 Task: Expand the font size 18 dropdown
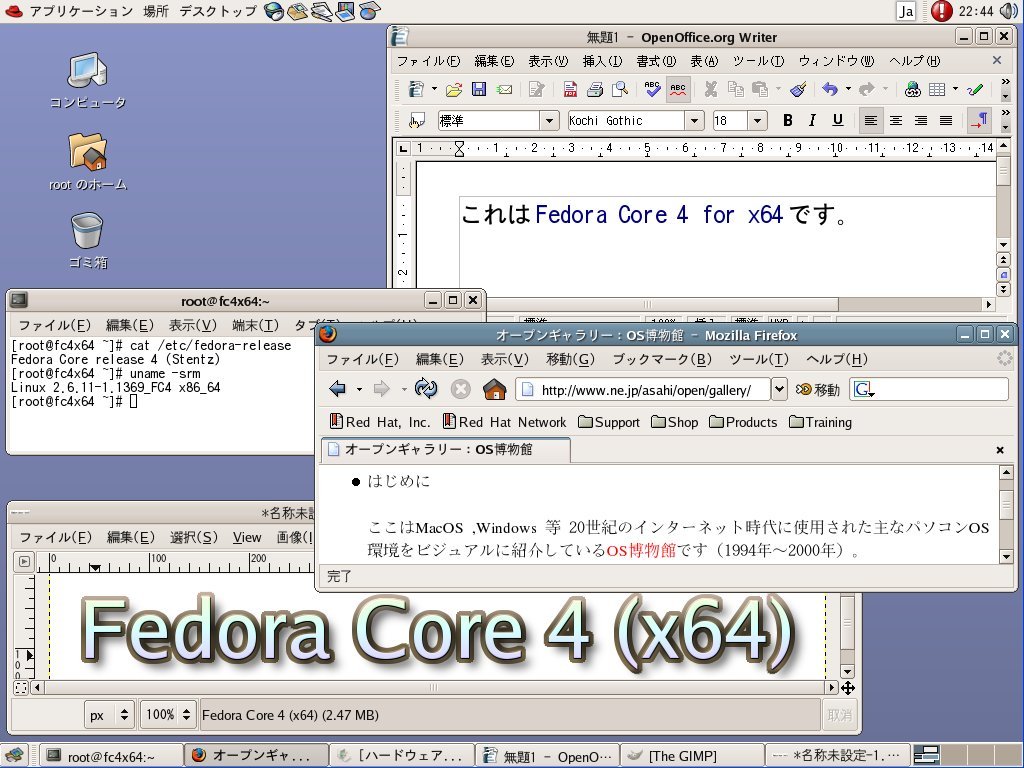tap(757, 121)
